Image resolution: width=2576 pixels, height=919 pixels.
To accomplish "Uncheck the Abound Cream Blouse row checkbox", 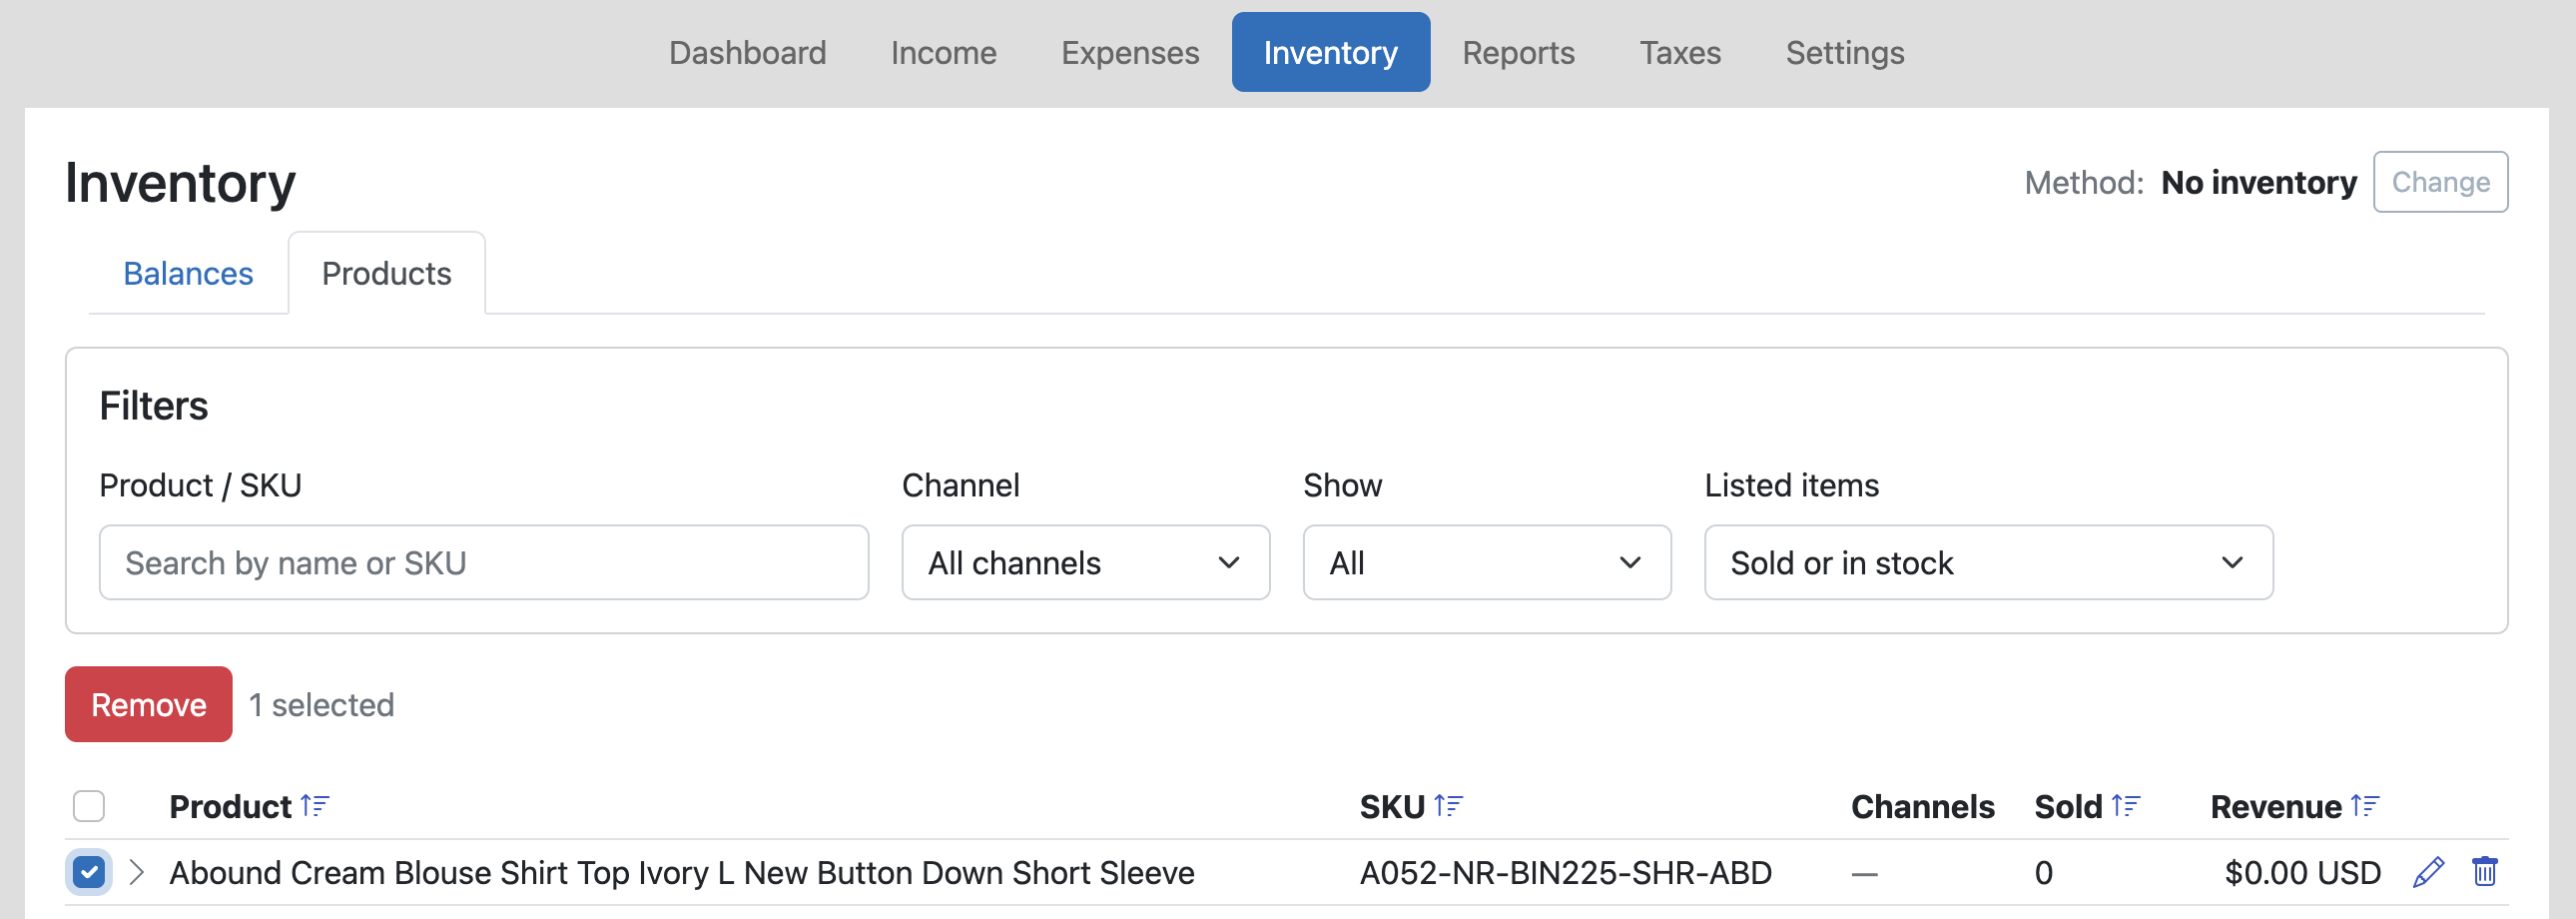I will 89,872.
